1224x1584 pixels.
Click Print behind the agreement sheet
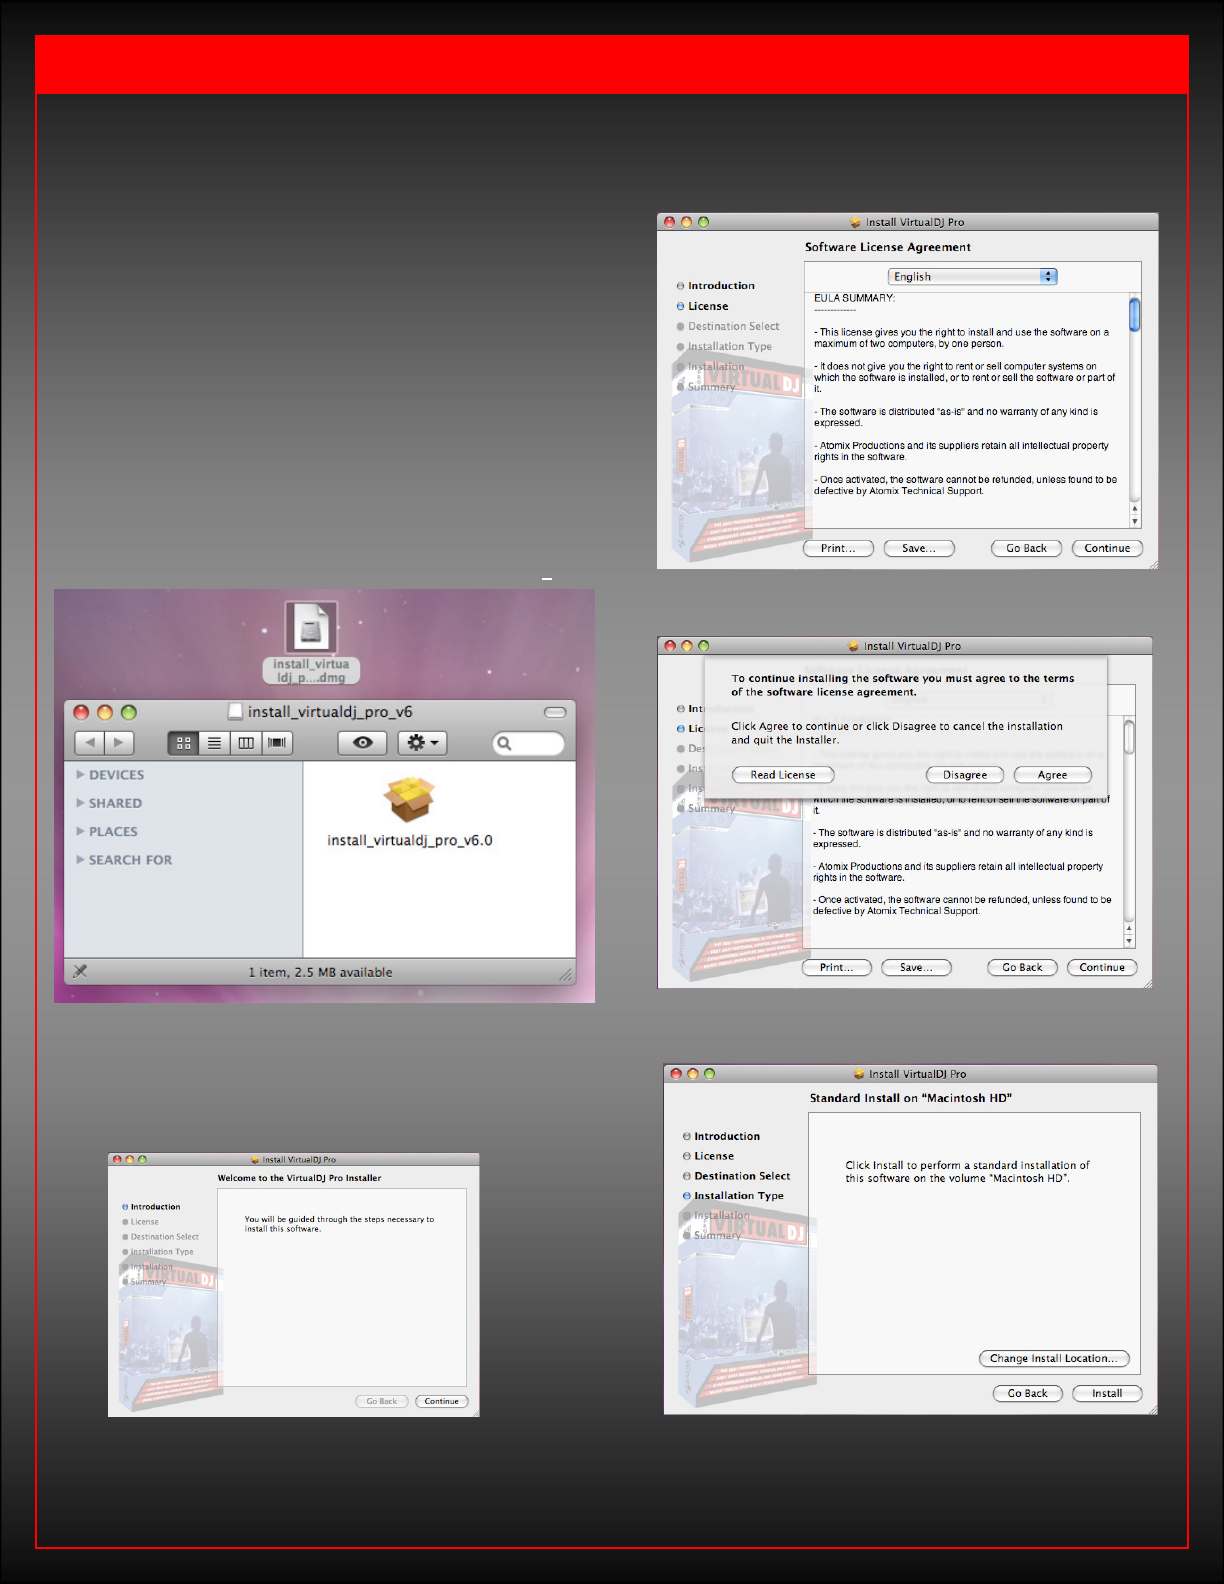[836, 967]
